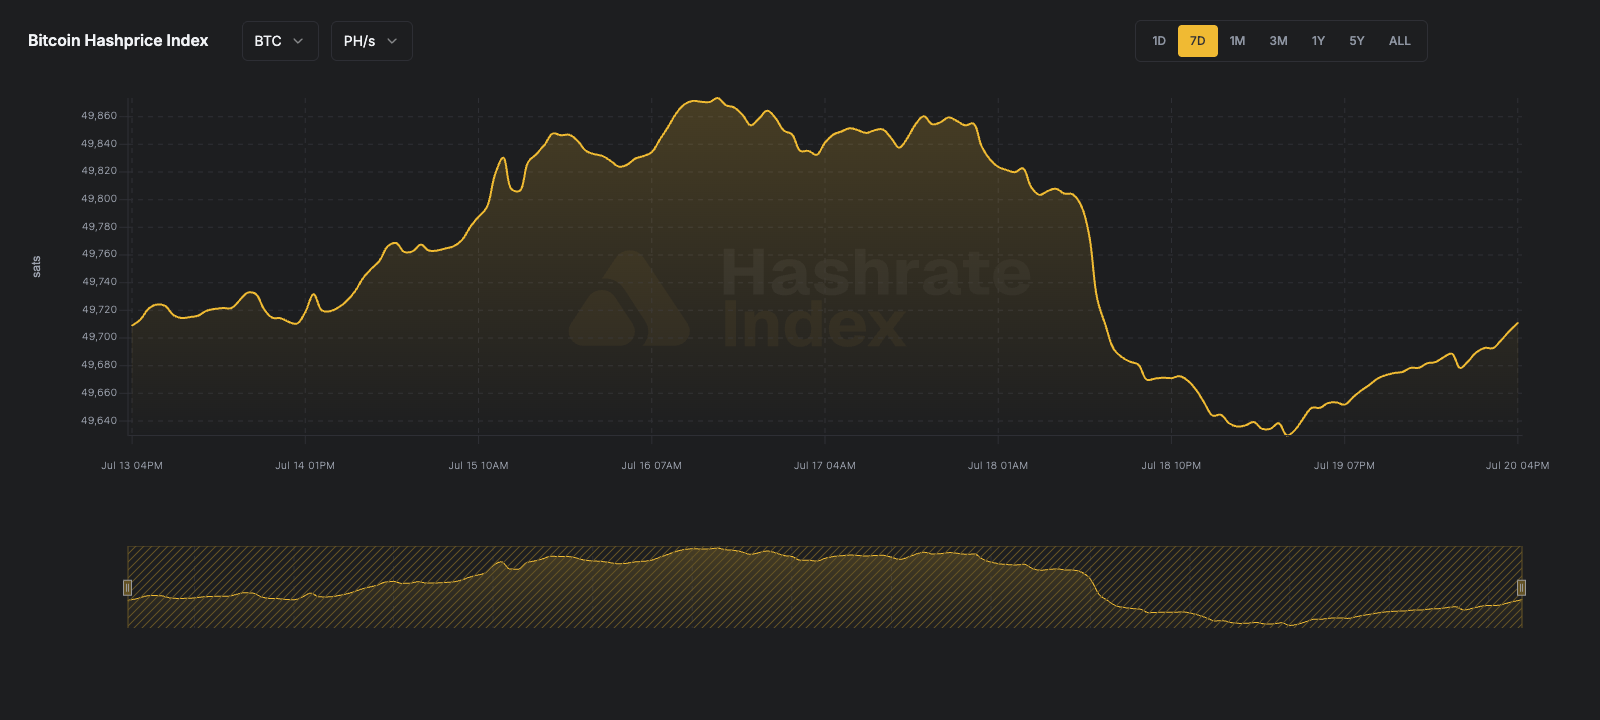Screen dimensions: 1600x720
Task: Show ALL time range data
Action: point(1400,41)
